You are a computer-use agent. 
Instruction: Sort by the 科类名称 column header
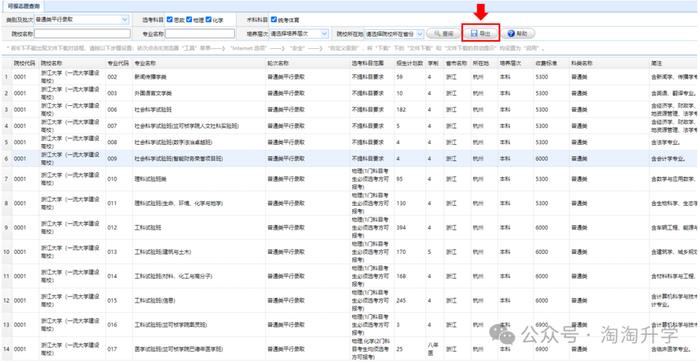pyautogui.click(x=582, y=63)
